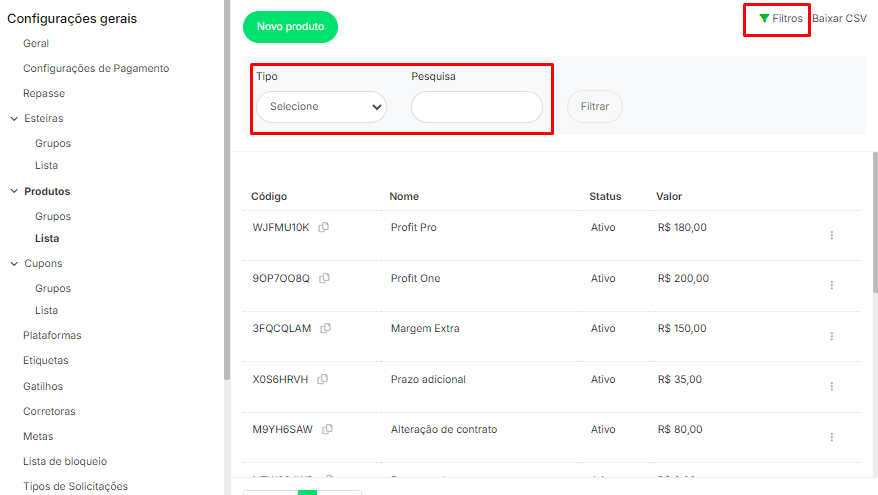Open options menu for Alteração de contrato
The height and width of the screenshot is (495, 878).
[831, 437]
